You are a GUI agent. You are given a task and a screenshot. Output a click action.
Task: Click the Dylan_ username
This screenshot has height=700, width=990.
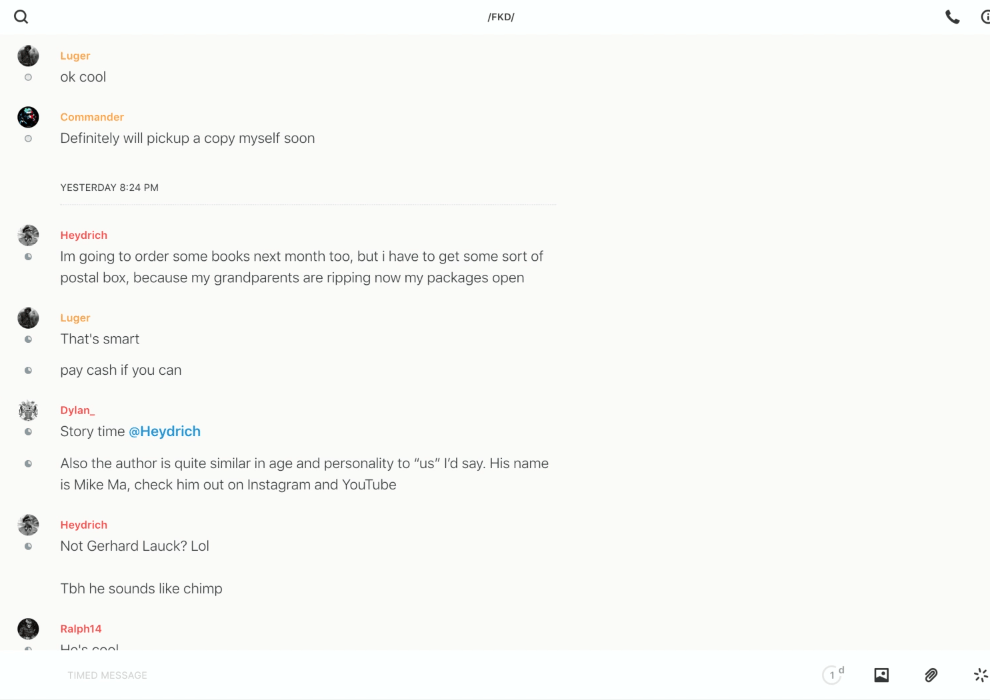pyautogui.click(x=77, y=411)
